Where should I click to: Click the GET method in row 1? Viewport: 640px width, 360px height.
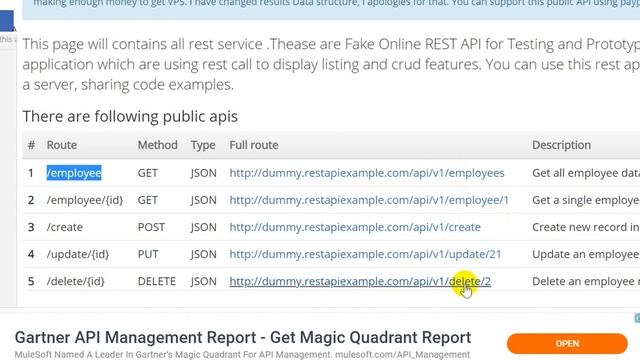click(147, 173)
